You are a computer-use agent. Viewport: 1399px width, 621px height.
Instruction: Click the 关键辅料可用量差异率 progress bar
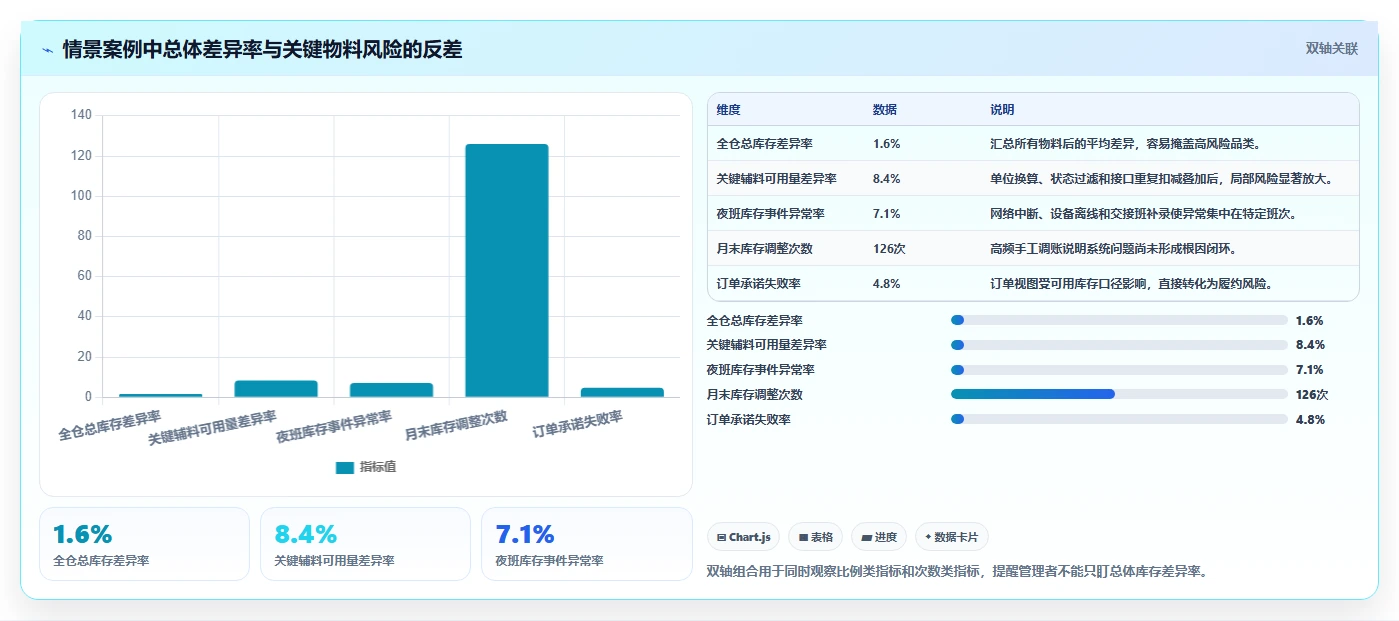(x=1119, y=345)
